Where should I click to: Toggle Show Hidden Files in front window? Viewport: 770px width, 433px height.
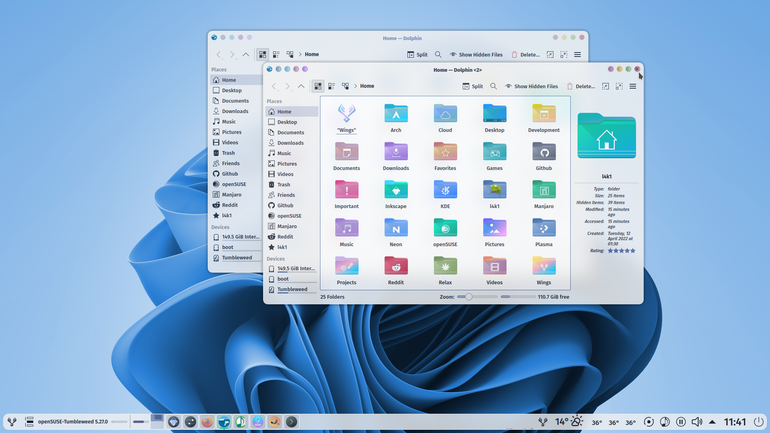(531, 86)
